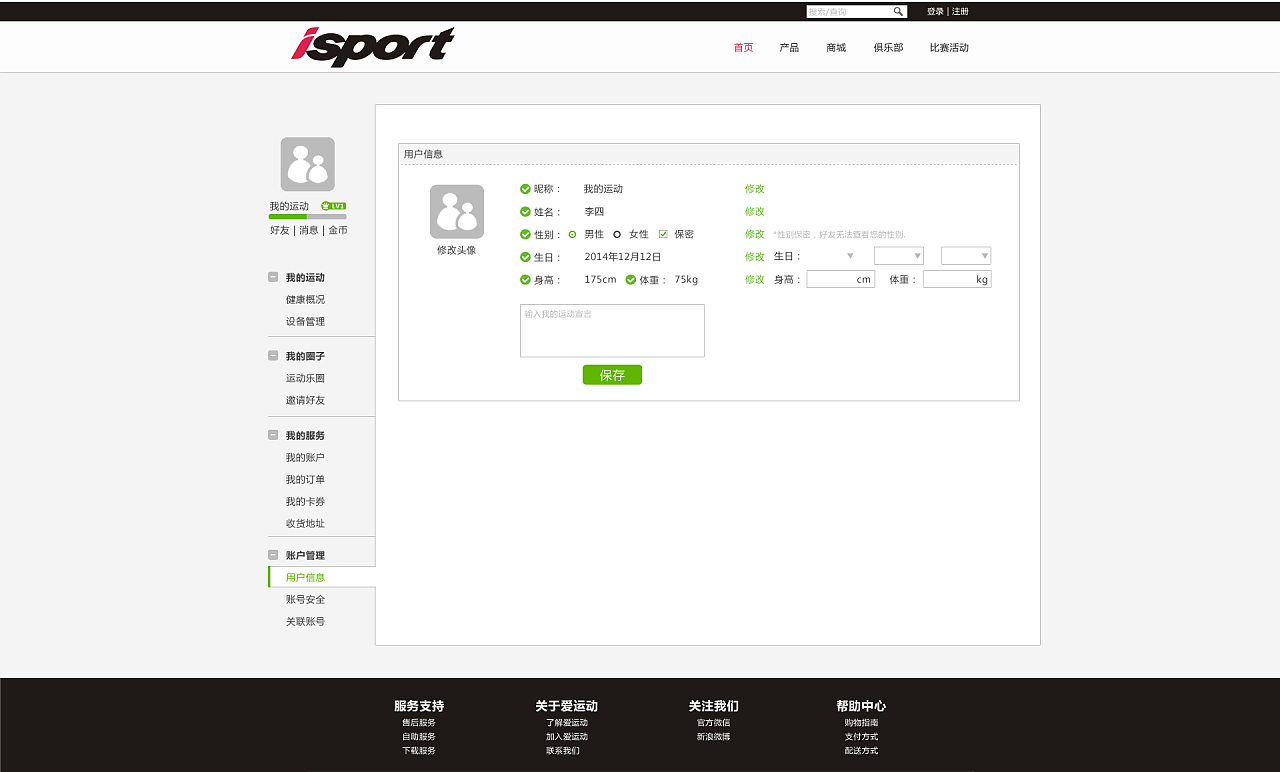The image size is (1280, 772).
Task: Go to 首页 in top navigation
Action: (743, 48)
